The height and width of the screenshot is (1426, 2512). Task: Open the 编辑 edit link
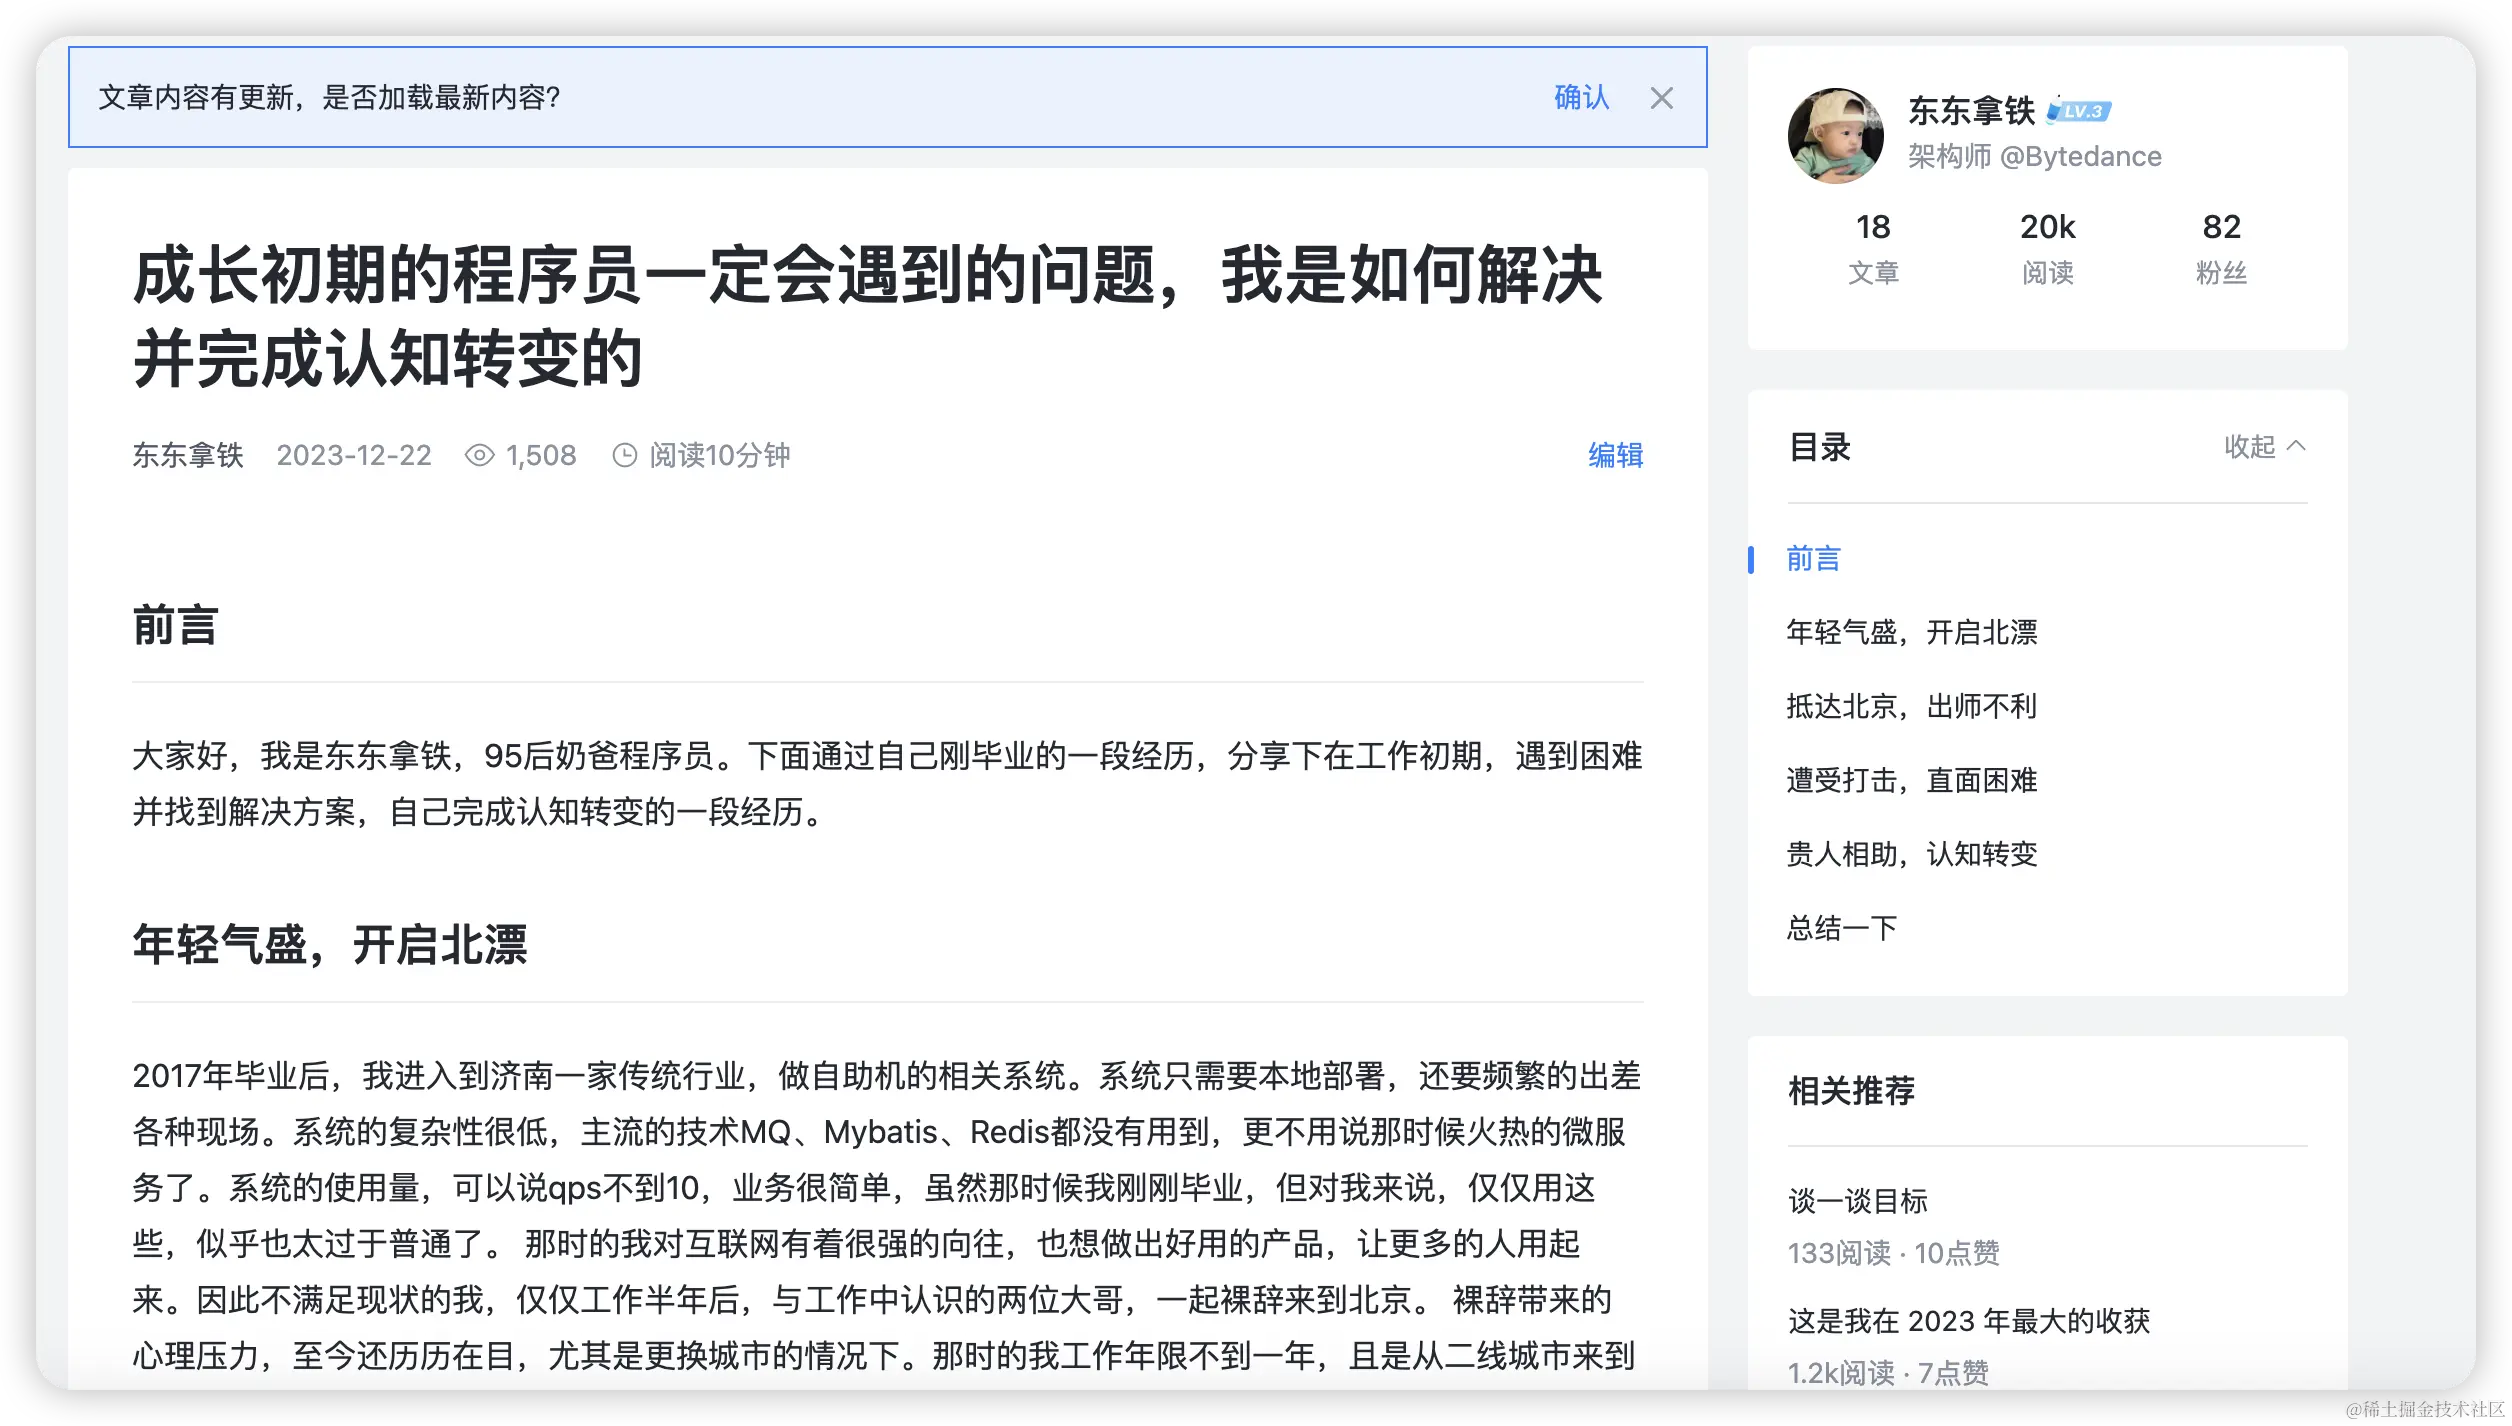(x=1615, y=456)
